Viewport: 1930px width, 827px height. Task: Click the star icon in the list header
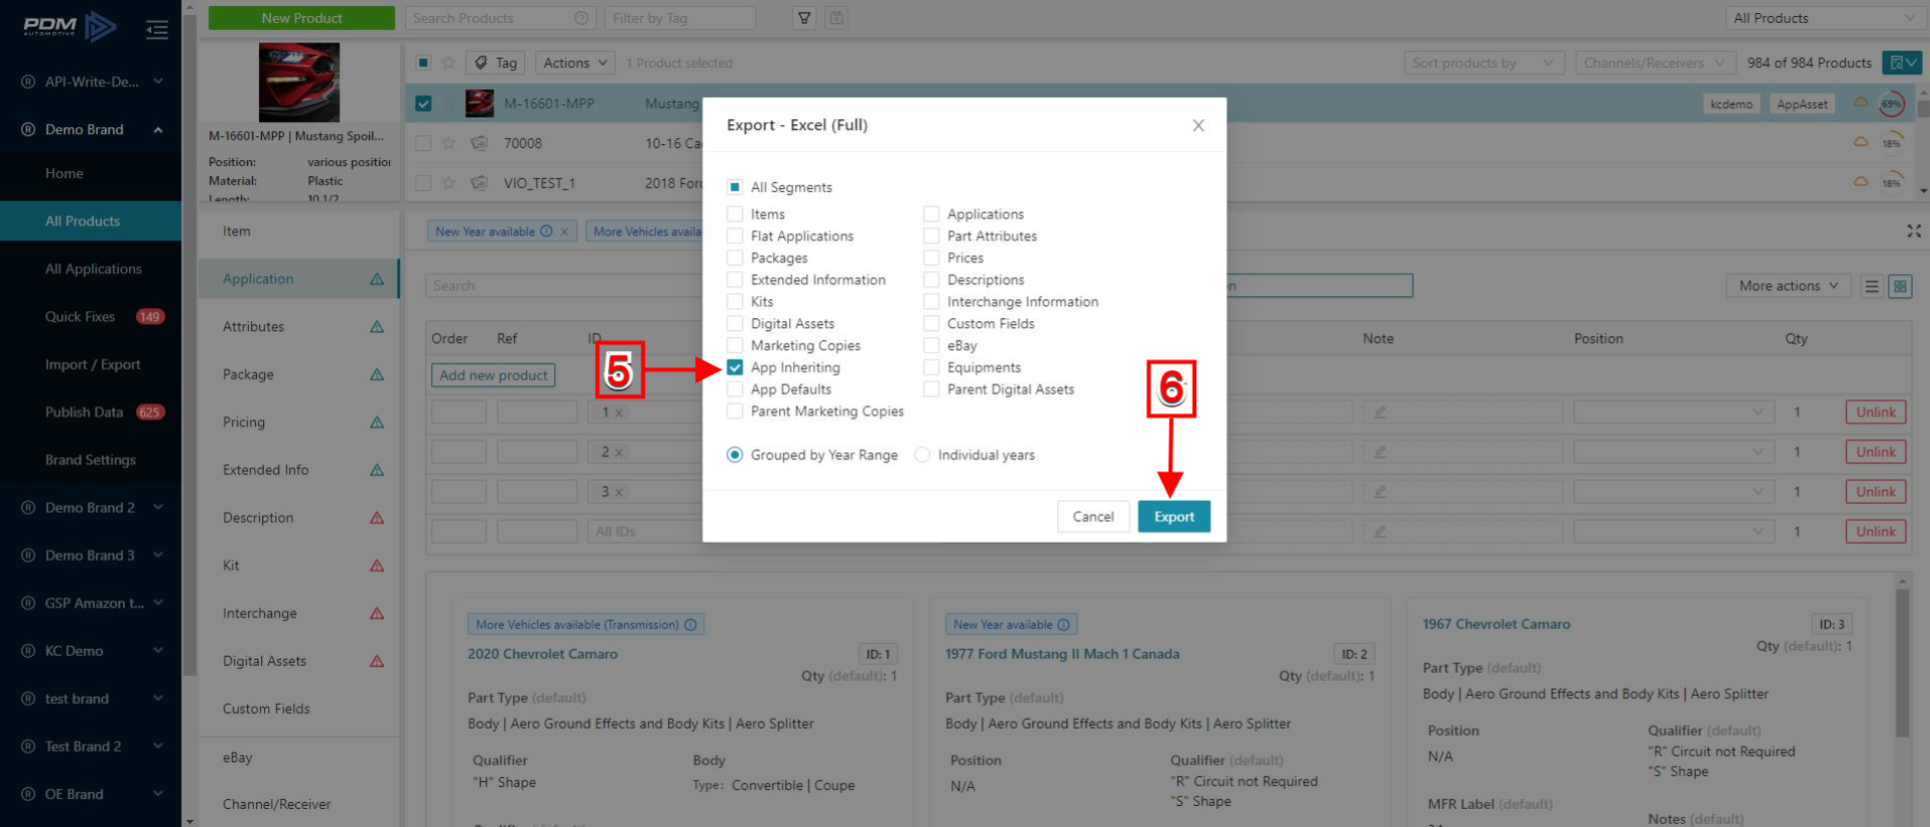coord(449,63)
